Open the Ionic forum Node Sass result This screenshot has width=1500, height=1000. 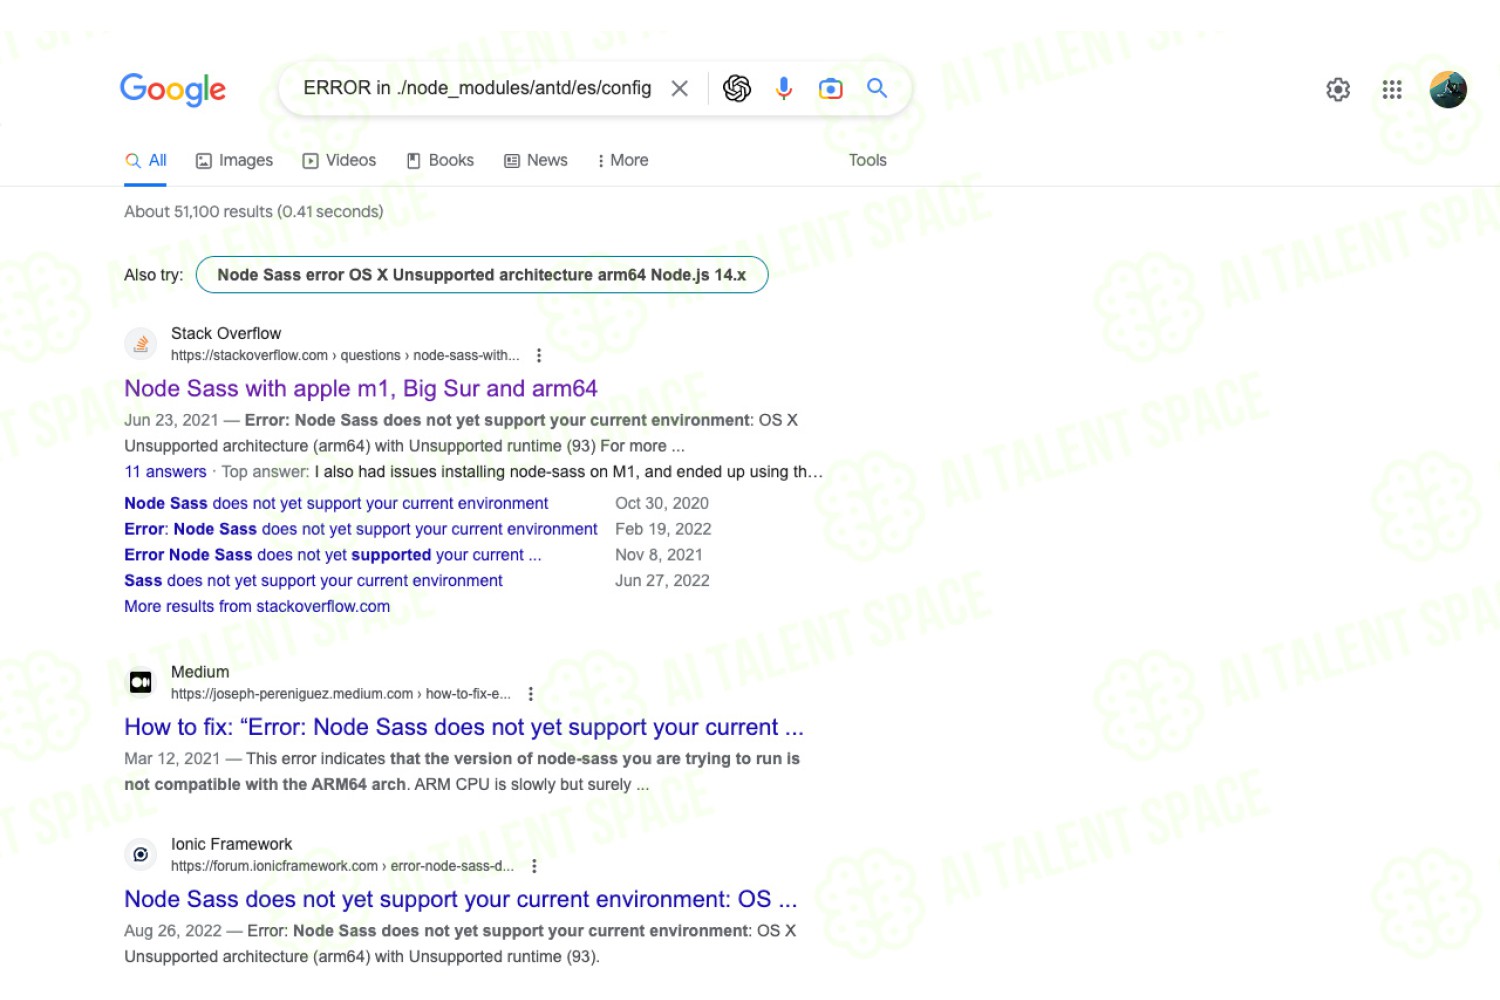(x=461, y=899)
